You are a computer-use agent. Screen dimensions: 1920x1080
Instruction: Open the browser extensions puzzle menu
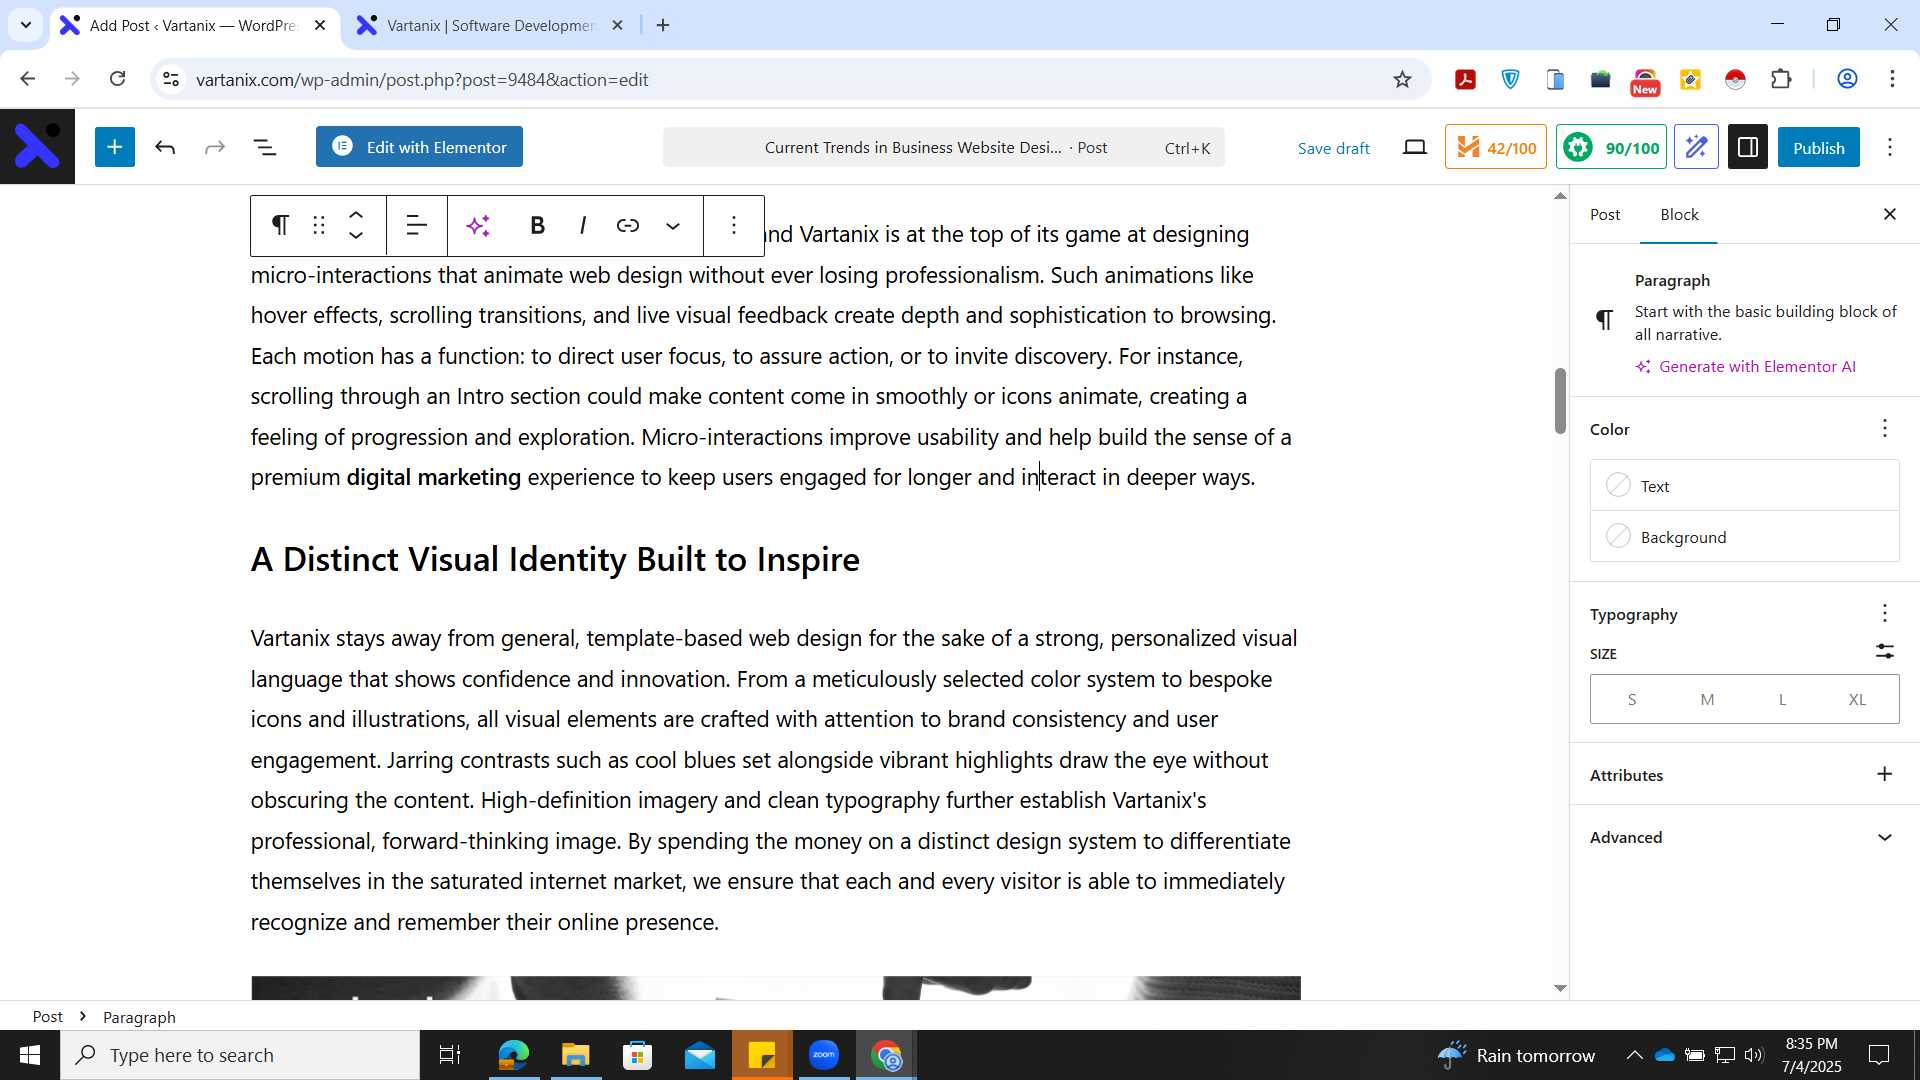click(x=1781, y=79)
